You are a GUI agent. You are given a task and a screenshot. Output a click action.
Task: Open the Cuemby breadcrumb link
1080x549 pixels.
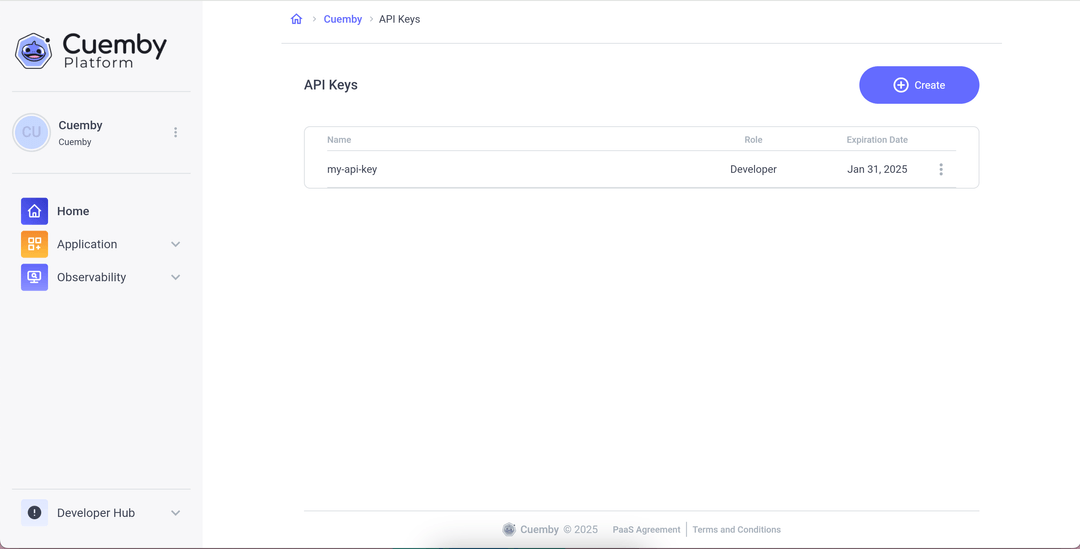342,19
